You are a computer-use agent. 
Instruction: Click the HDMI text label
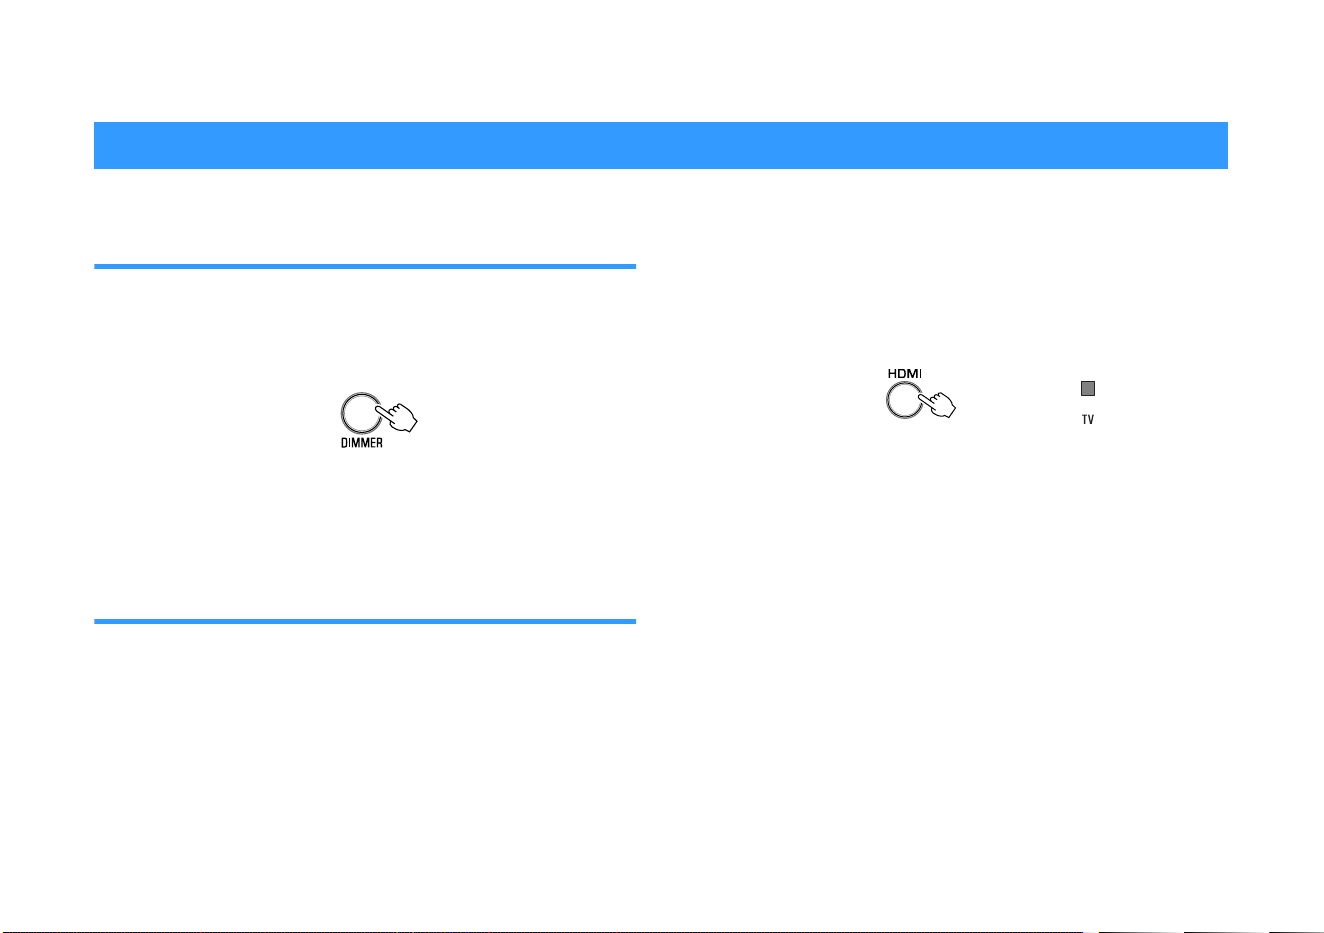pyautogui.click(x=905, y=374)
